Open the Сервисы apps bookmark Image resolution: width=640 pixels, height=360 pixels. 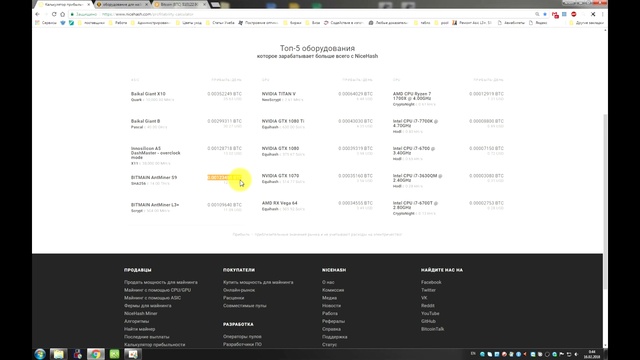(46, 23)
